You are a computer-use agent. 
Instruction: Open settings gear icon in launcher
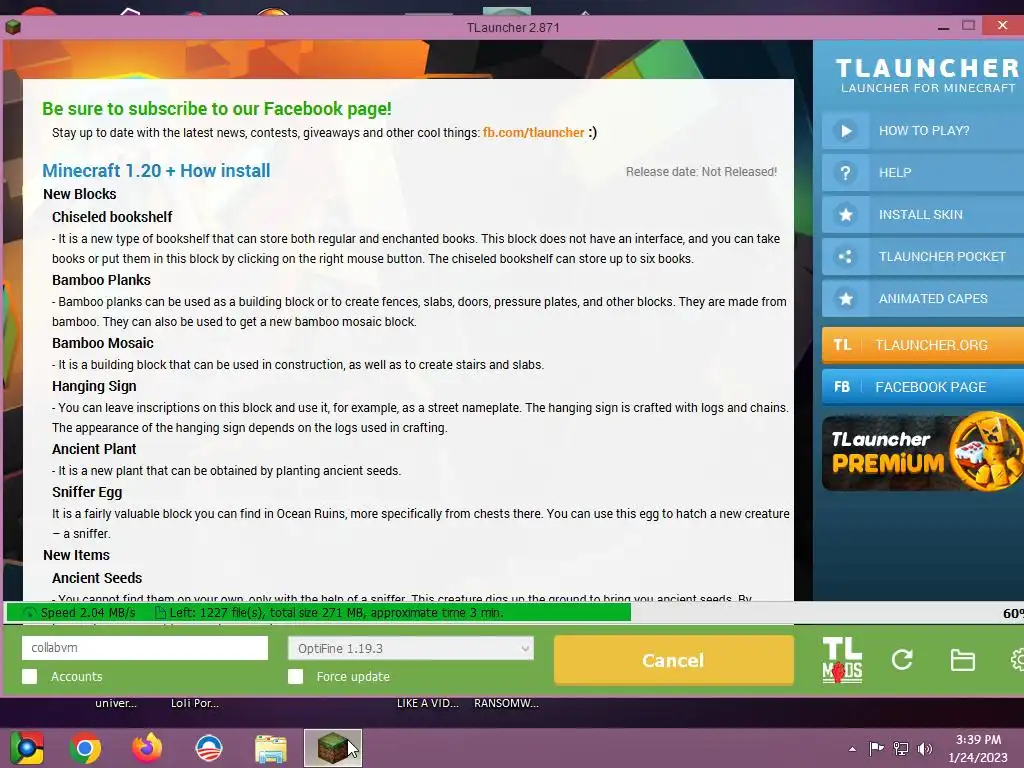point(1017,660)
